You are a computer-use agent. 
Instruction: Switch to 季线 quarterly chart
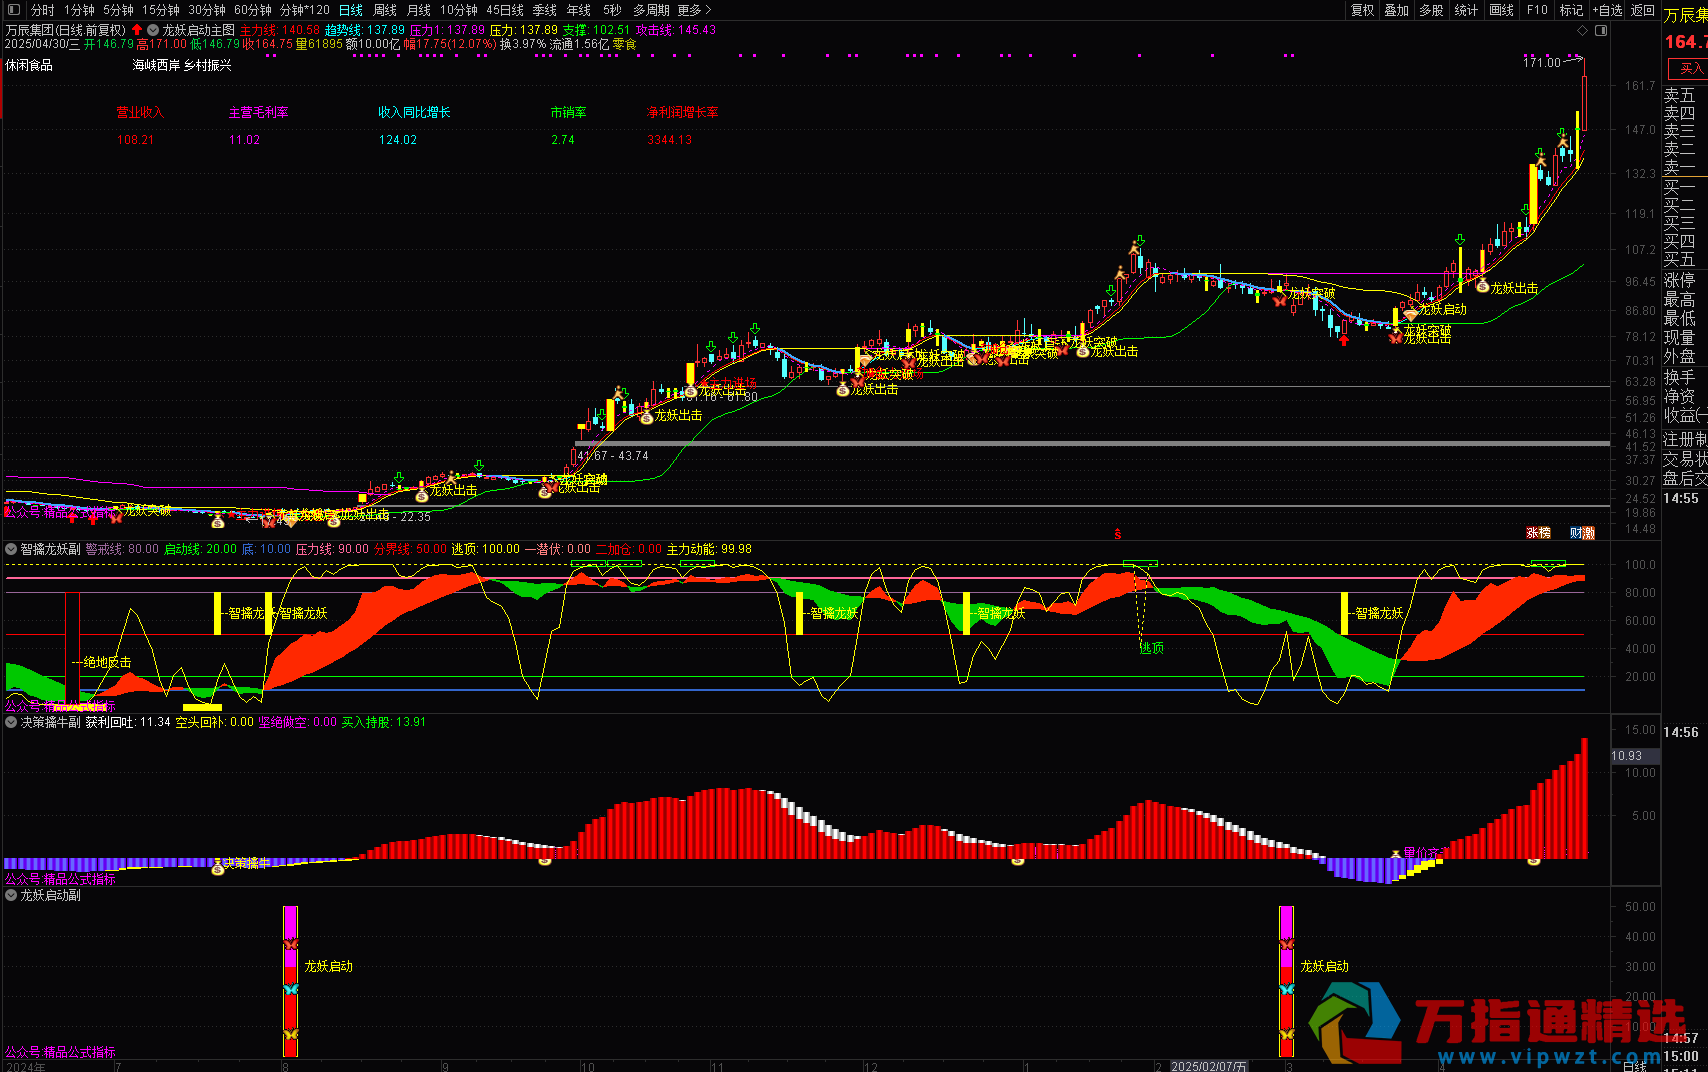pos(545,10)
